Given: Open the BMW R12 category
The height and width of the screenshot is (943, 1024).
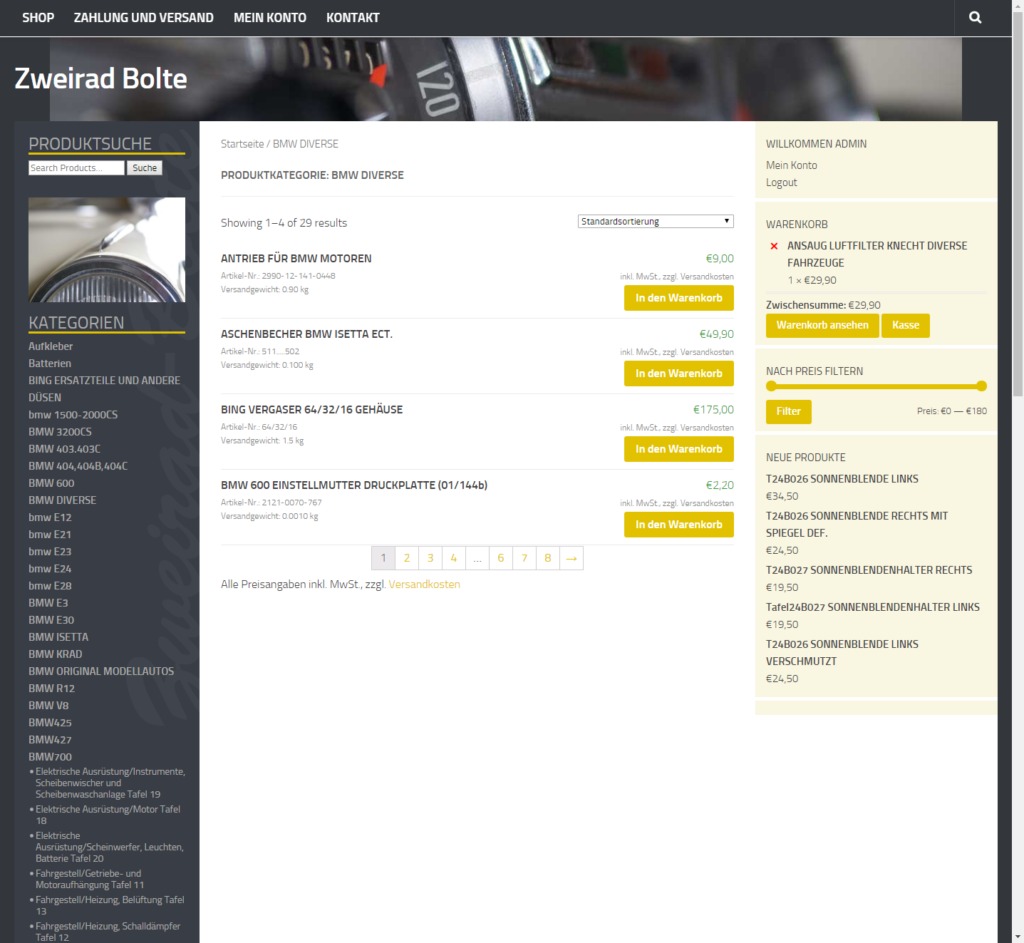Looking at the screenshot, I should (52, 688).
